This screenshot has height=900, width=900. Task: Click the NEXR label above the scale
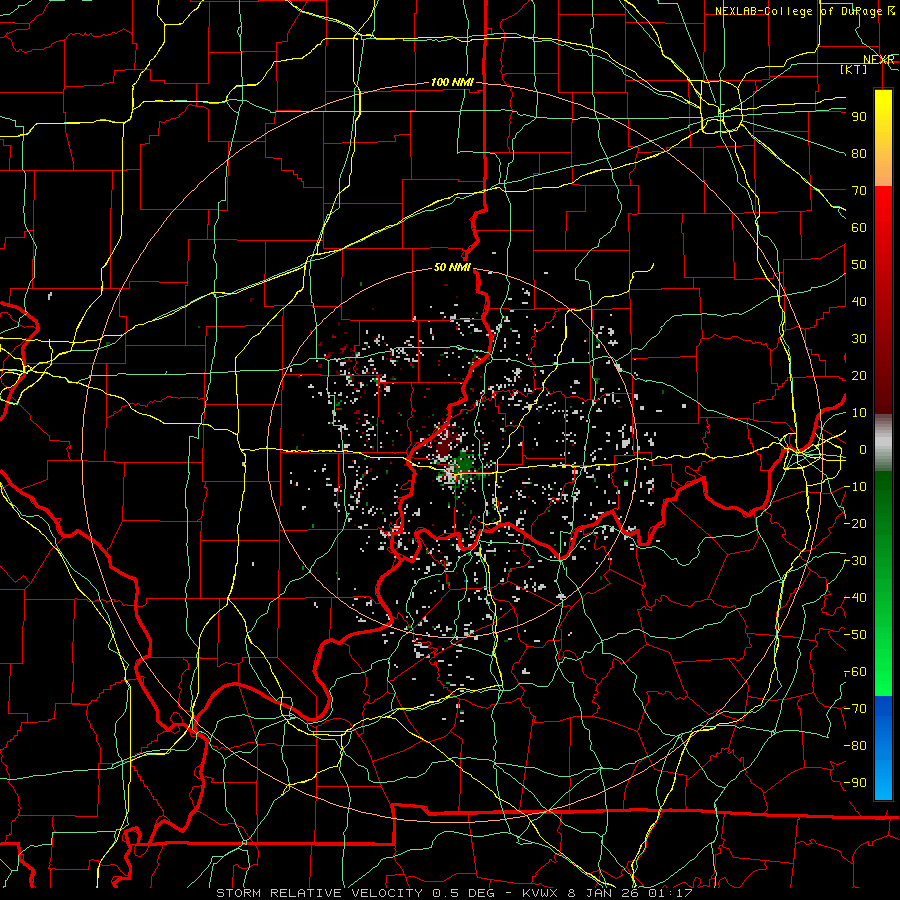point(879,59)
